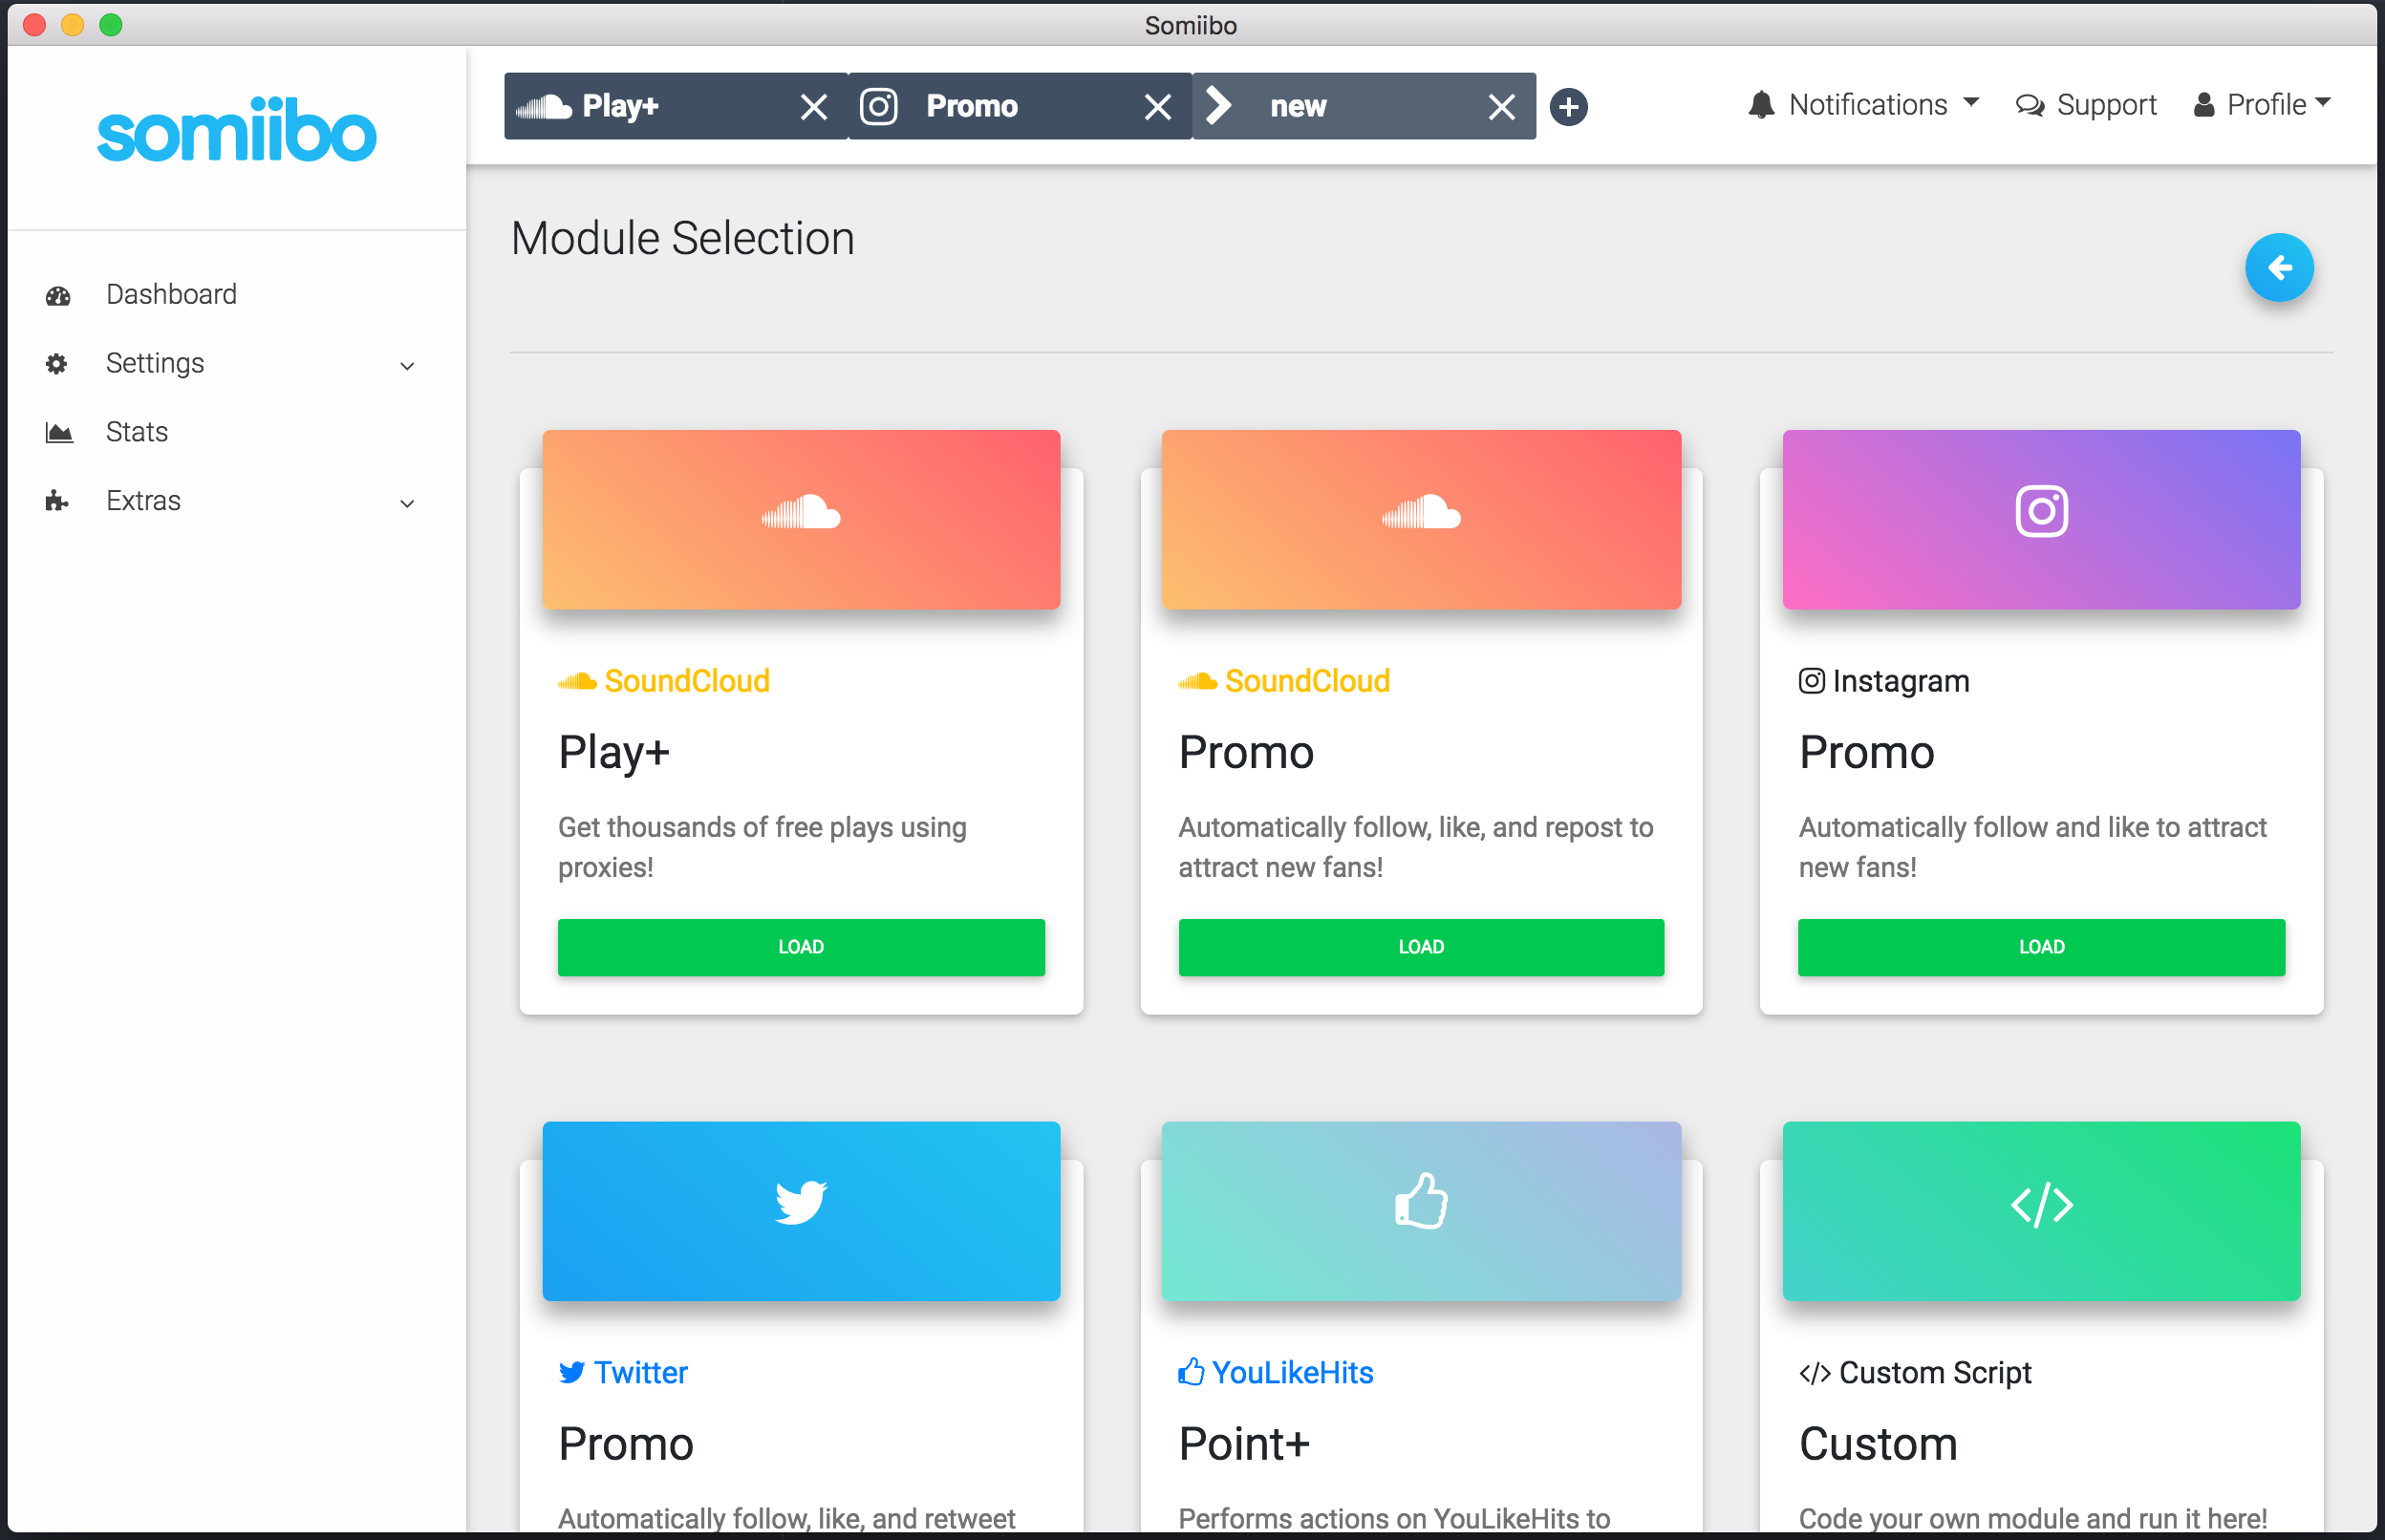Click the Dashboard gauge icon
Viewport: 2385px width, 1540px height.
(58, 295)
